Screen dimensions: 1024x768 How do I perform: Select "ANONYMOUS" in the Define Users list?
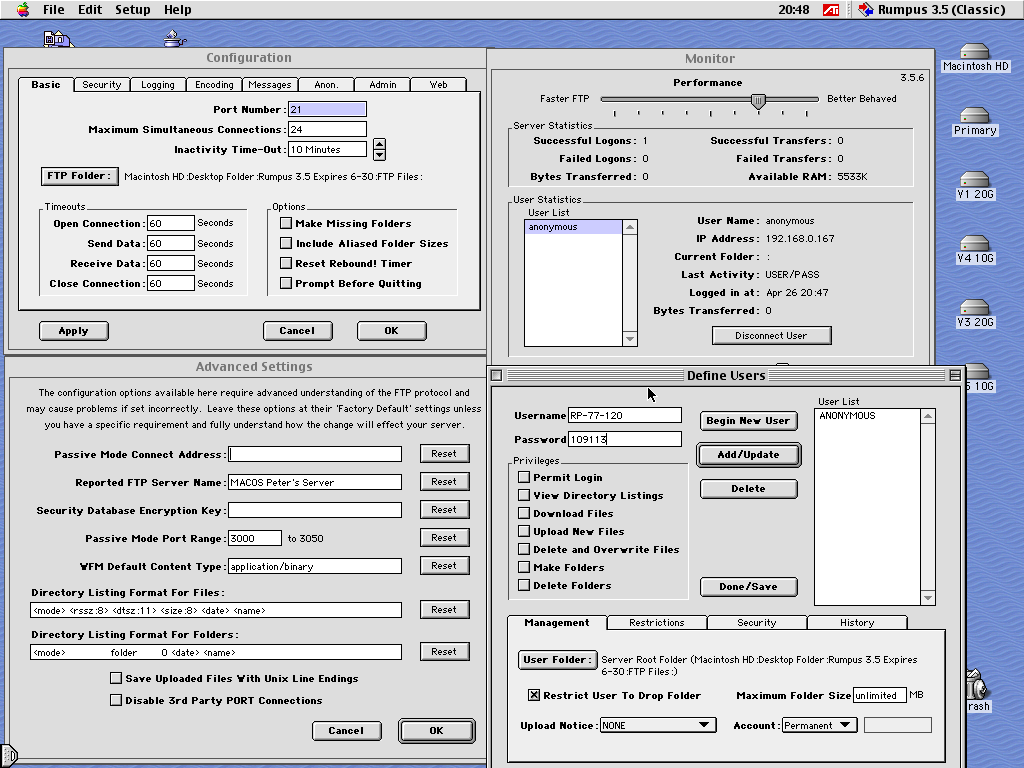pos(867,415)
